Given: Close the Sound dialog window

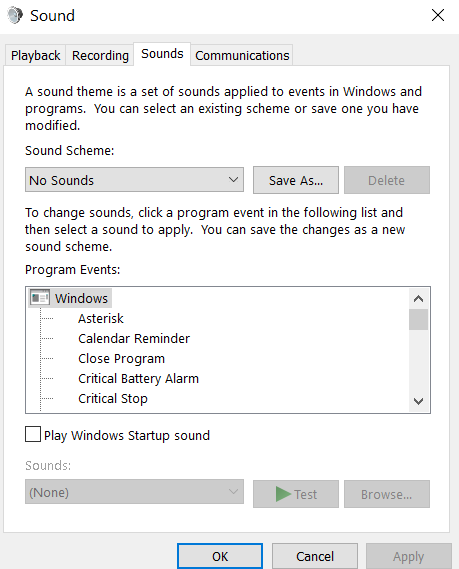Looking at the screenshot, I should [x=438, y=15].
